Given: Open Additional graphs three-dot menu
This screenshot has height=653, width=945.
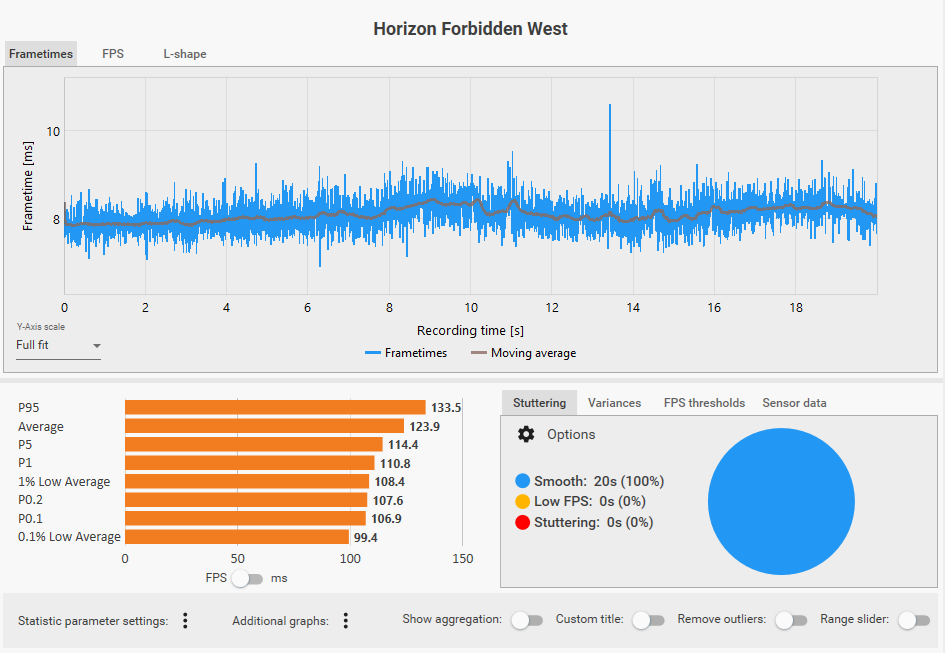Looking at the screenshot, I should (x=345, y=620).
